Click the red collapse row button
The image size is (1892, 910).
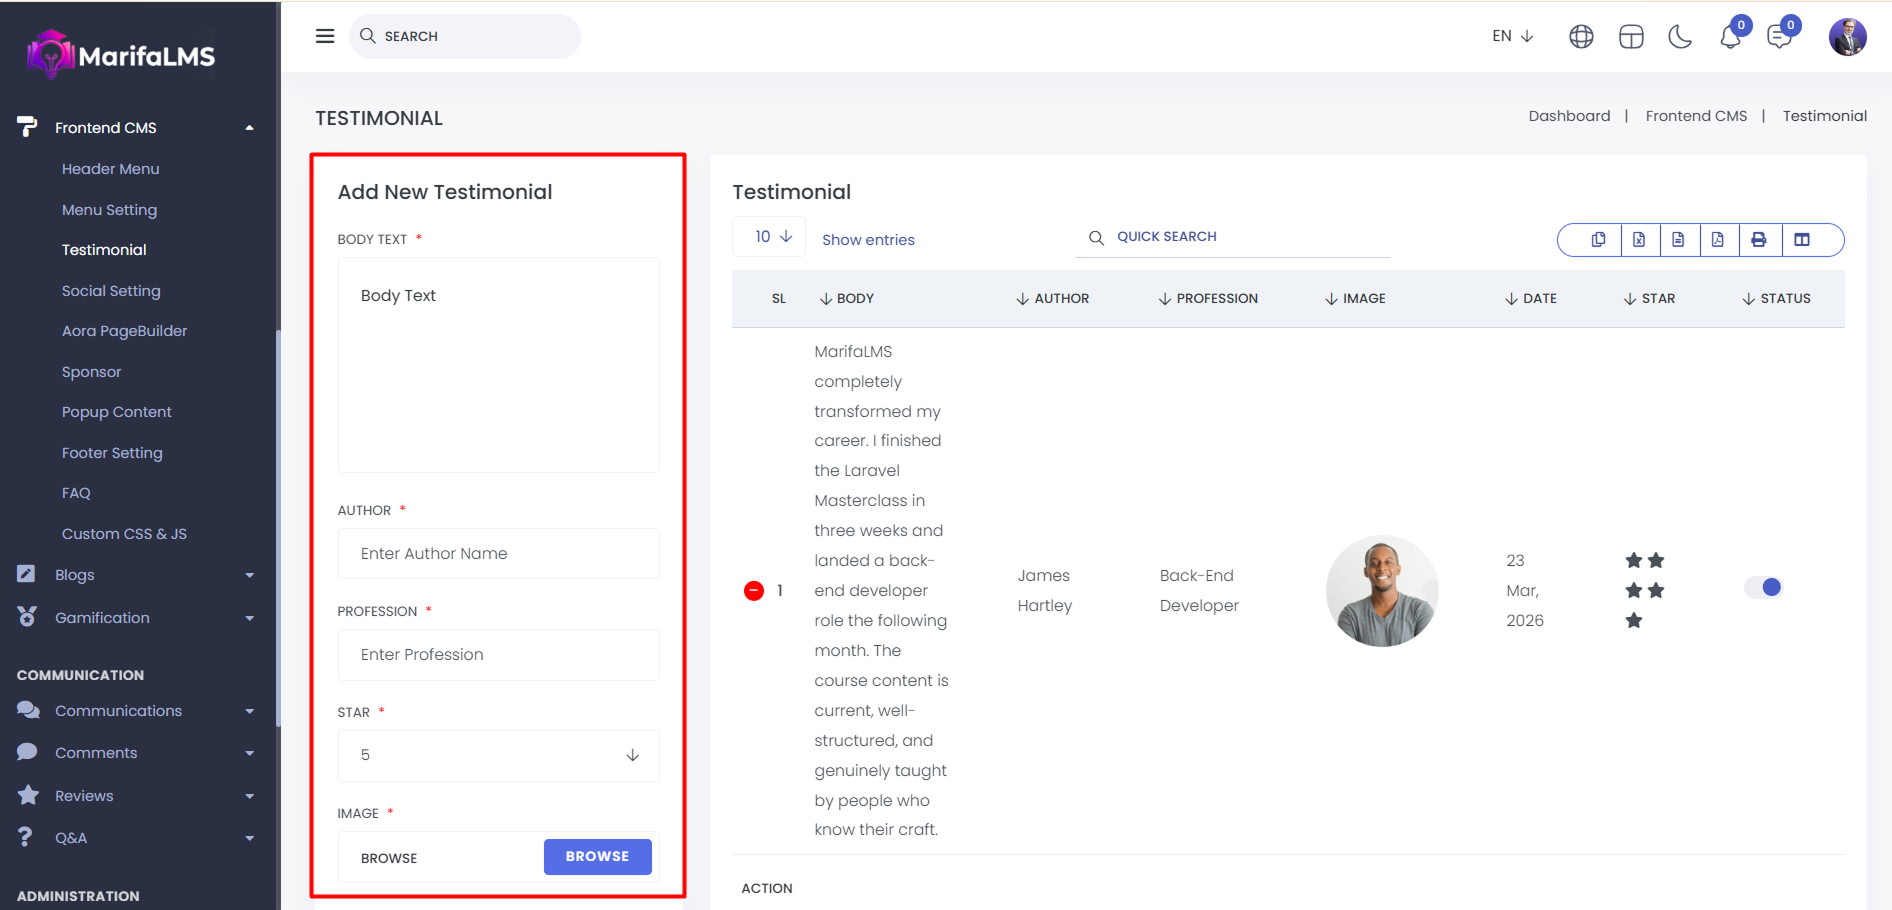[x=754, y=591]
